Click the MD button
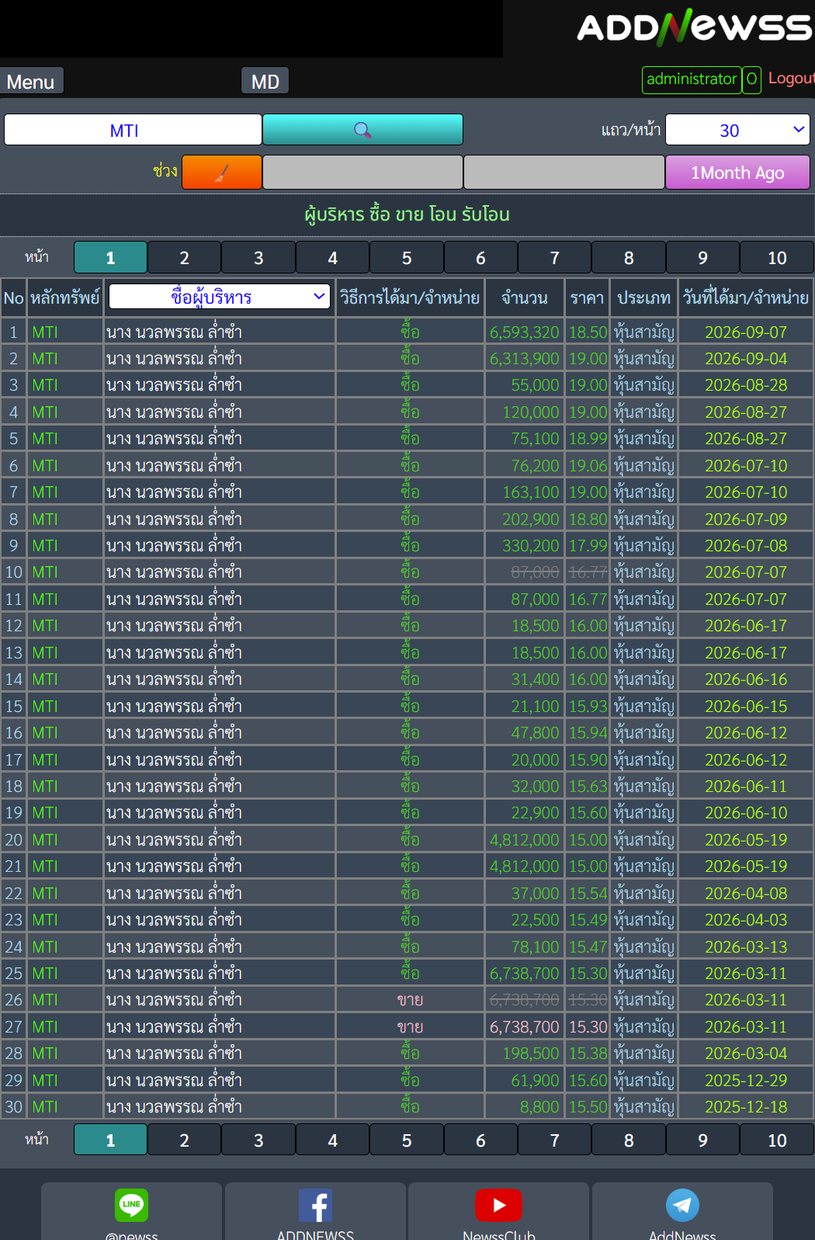This screenshot has width=815, height=1240. pyautogui.click(x=265, y=81)
